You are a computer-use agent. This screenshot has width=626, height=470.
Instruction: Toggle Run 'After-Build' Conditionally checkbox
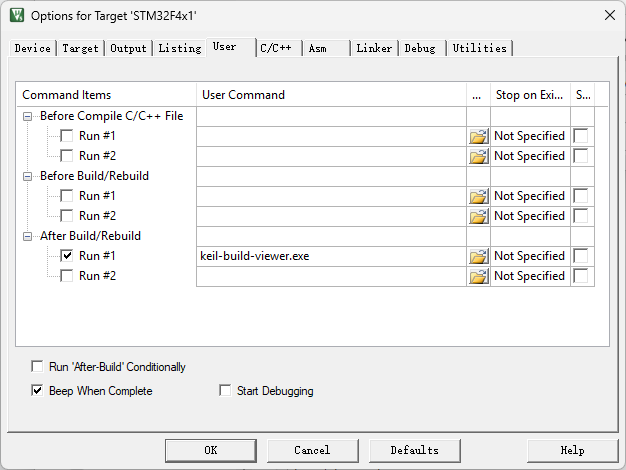pos(37,366)
